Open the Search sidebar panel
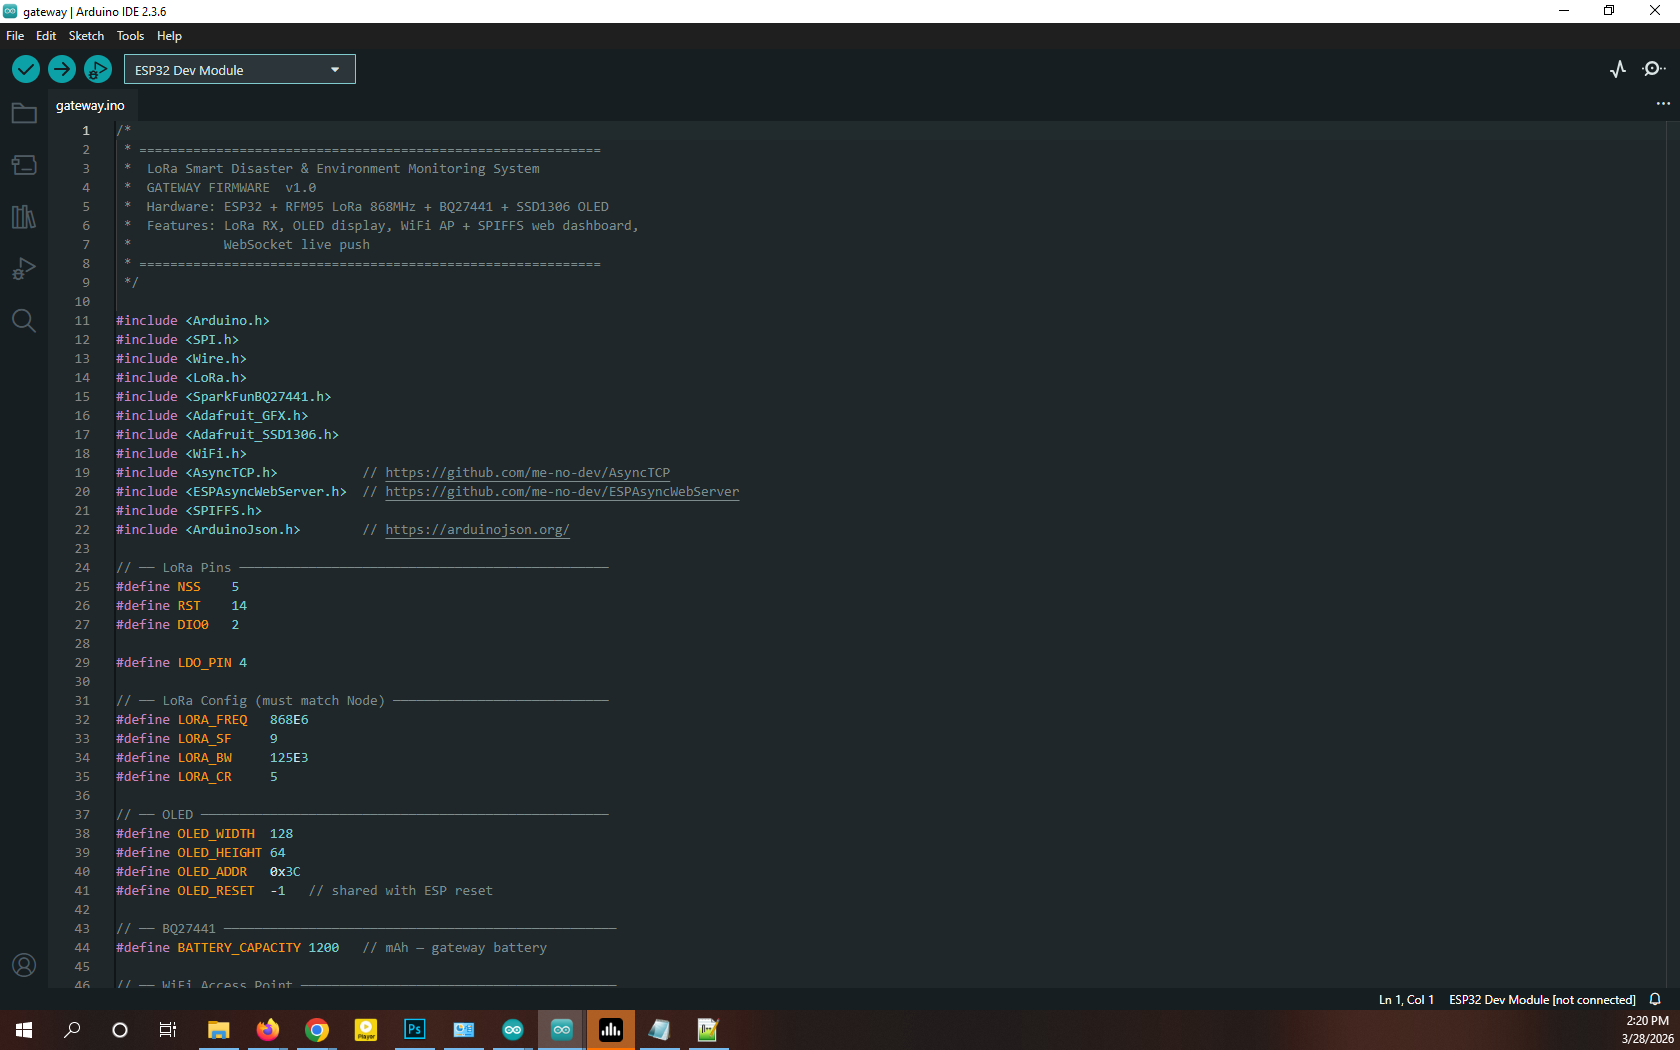Image resolution: width=1680 pixels, height=1050 pixels. tap(24, 321)
